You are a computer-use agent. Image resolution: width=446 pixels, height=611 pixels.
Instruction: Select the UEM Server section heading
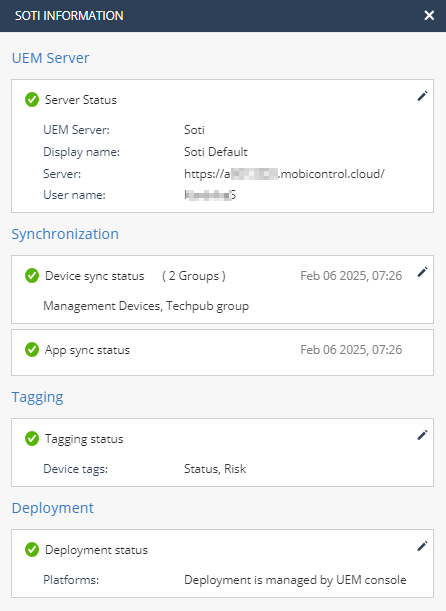click(51, 58)
